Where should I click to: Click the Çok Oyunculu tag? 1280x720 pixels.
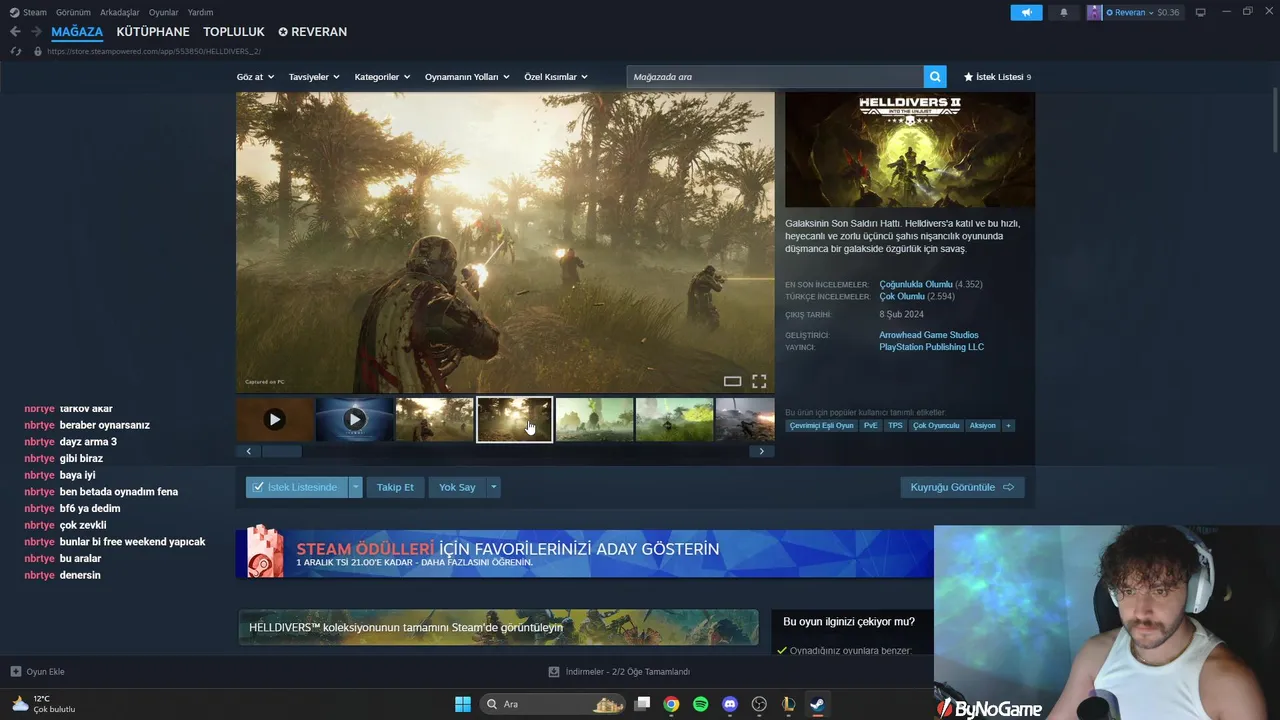936,425
